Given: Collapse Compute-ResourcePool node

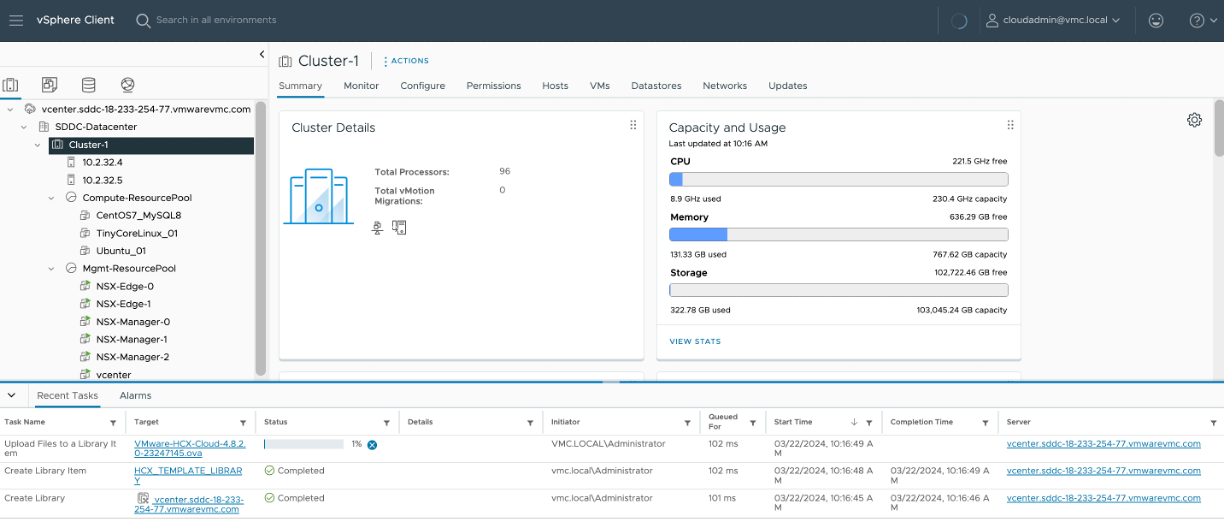Looking at the screenshot, I should tap(52, 198).
